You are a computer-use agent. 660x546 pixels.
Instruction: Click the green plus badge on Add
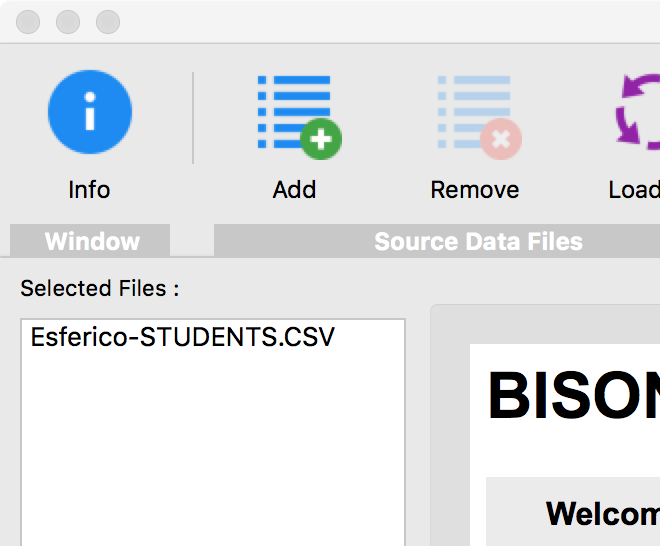click(321, 139)
